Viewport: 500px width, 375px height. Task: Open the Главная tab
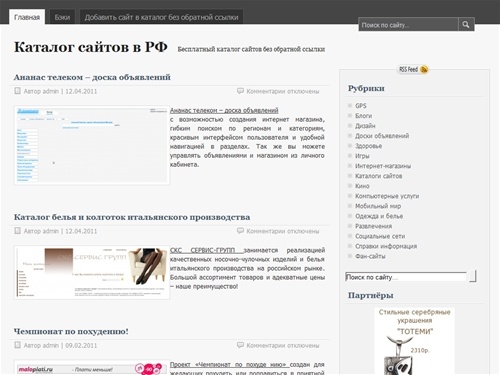(27, 17)
